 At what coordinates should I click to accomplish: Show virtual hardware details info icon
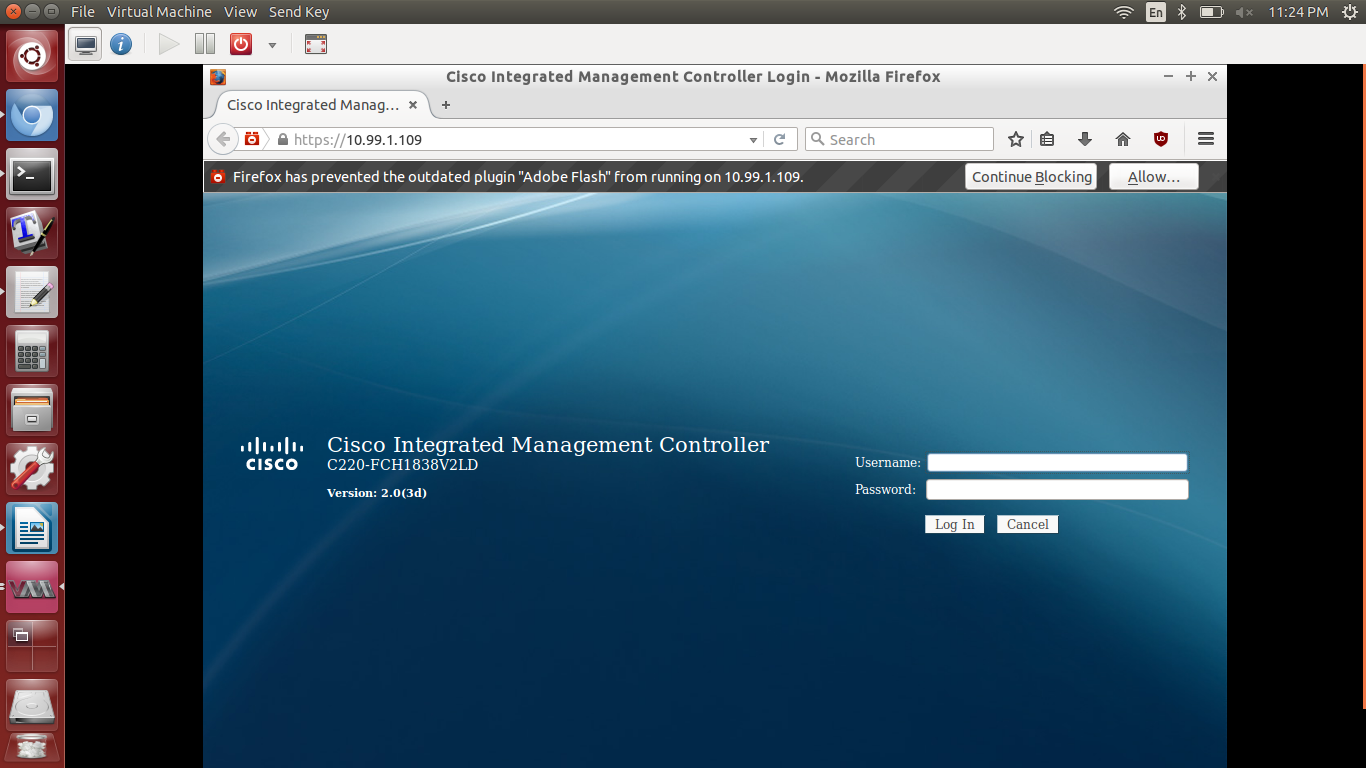[x=121, y=44]
